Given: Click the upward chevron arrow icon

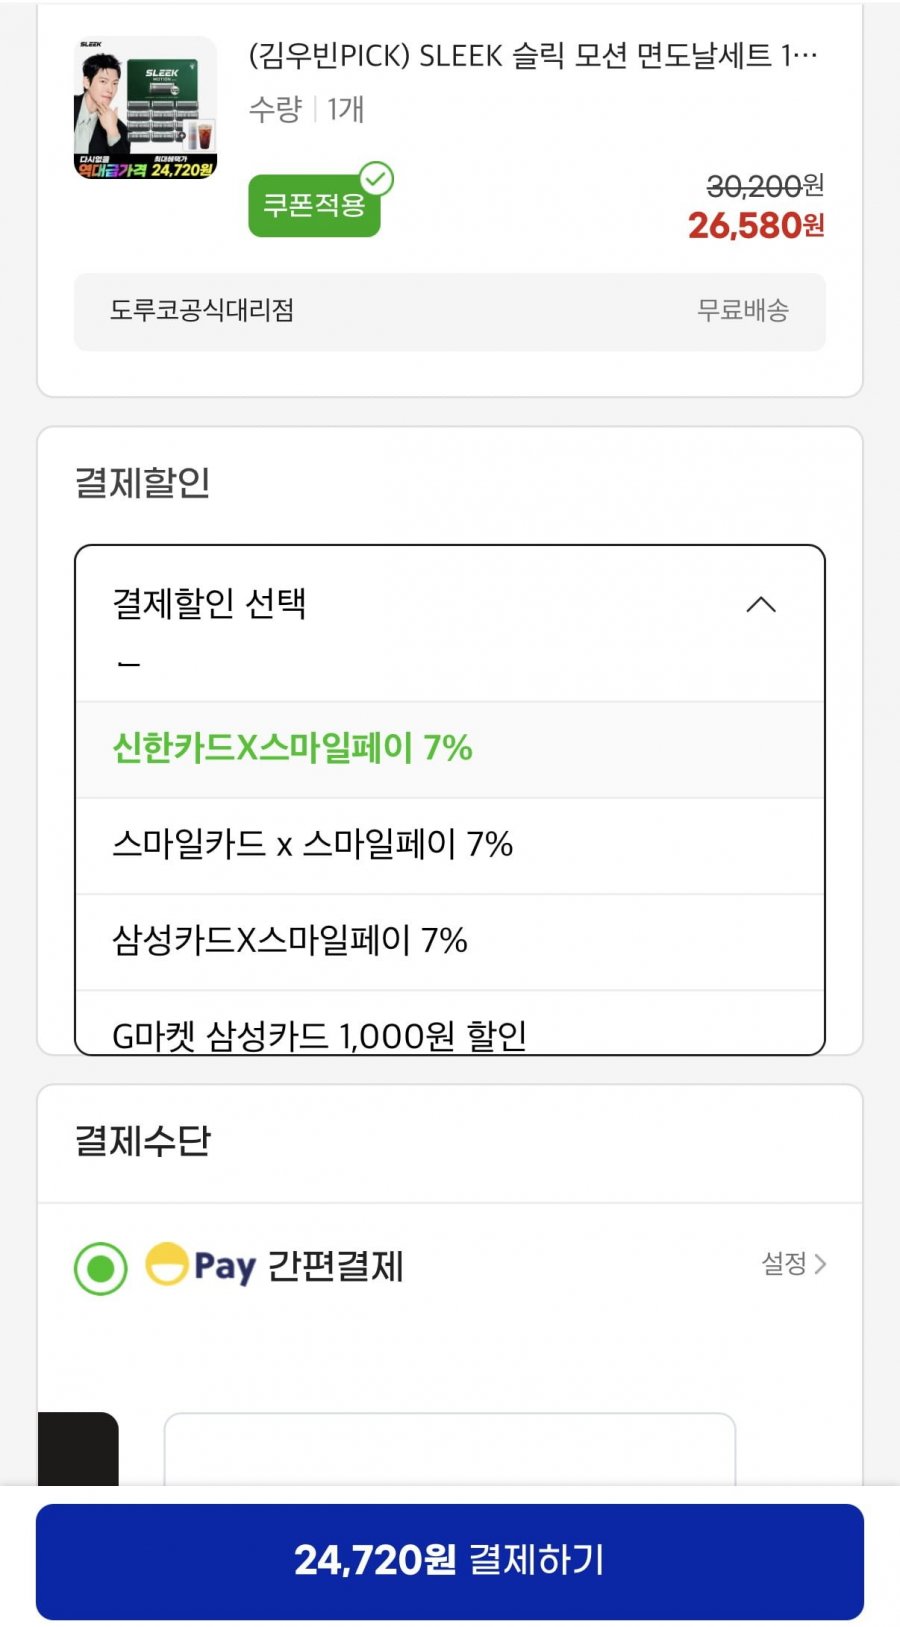Looking at the screenshot, I should click(761, 604).
